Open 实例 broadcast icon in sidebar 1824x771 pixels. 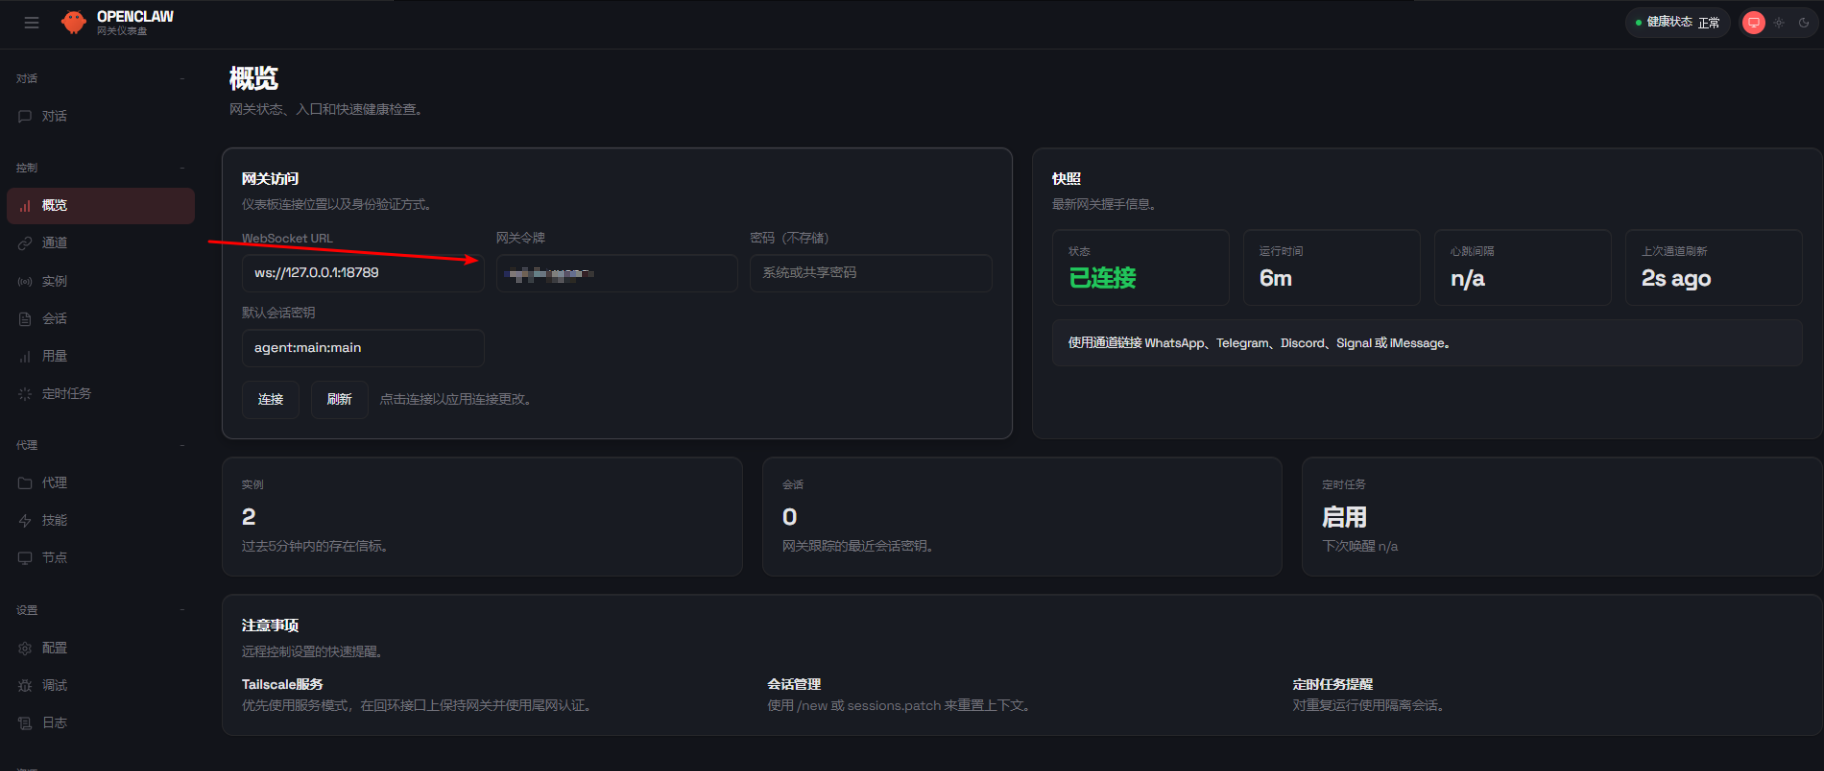click(x=25, y=281)
